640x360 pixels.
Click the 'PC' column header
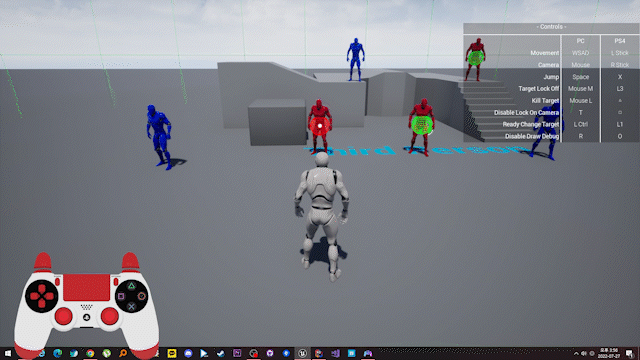point(580,41)
